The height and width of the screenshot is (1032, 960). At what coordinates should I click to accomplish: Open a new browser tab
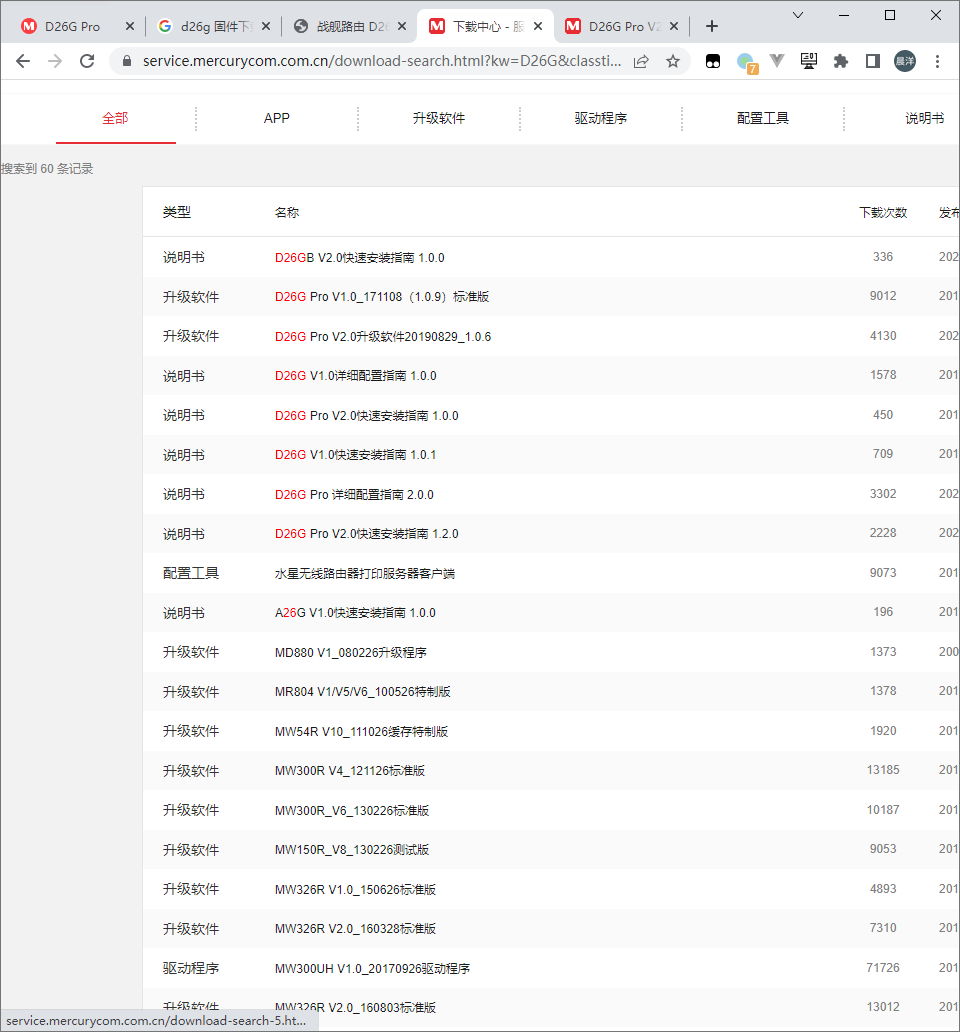coord(712,26)
